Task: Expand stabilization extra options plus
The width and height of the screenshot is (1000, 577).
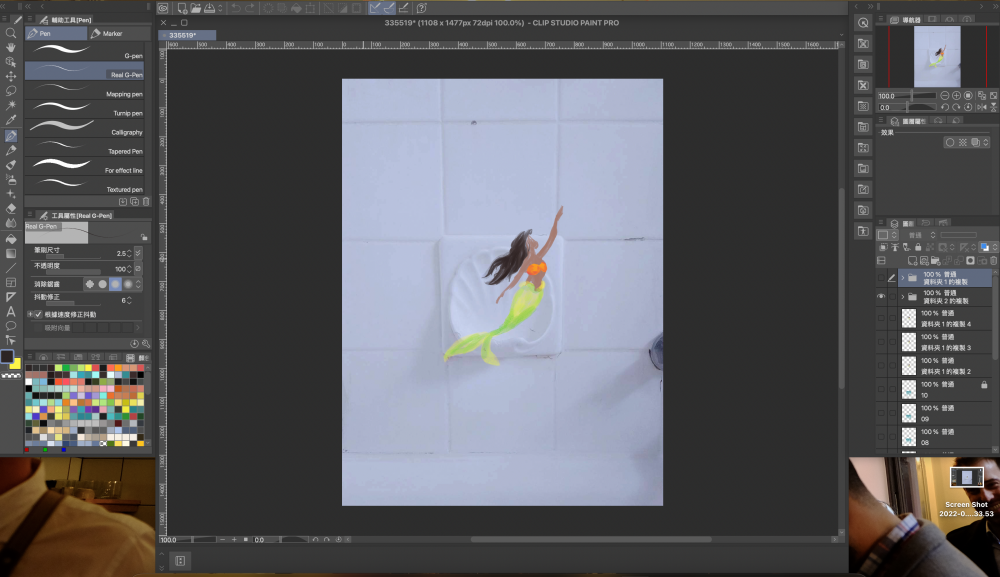Action: pos(30,314)
